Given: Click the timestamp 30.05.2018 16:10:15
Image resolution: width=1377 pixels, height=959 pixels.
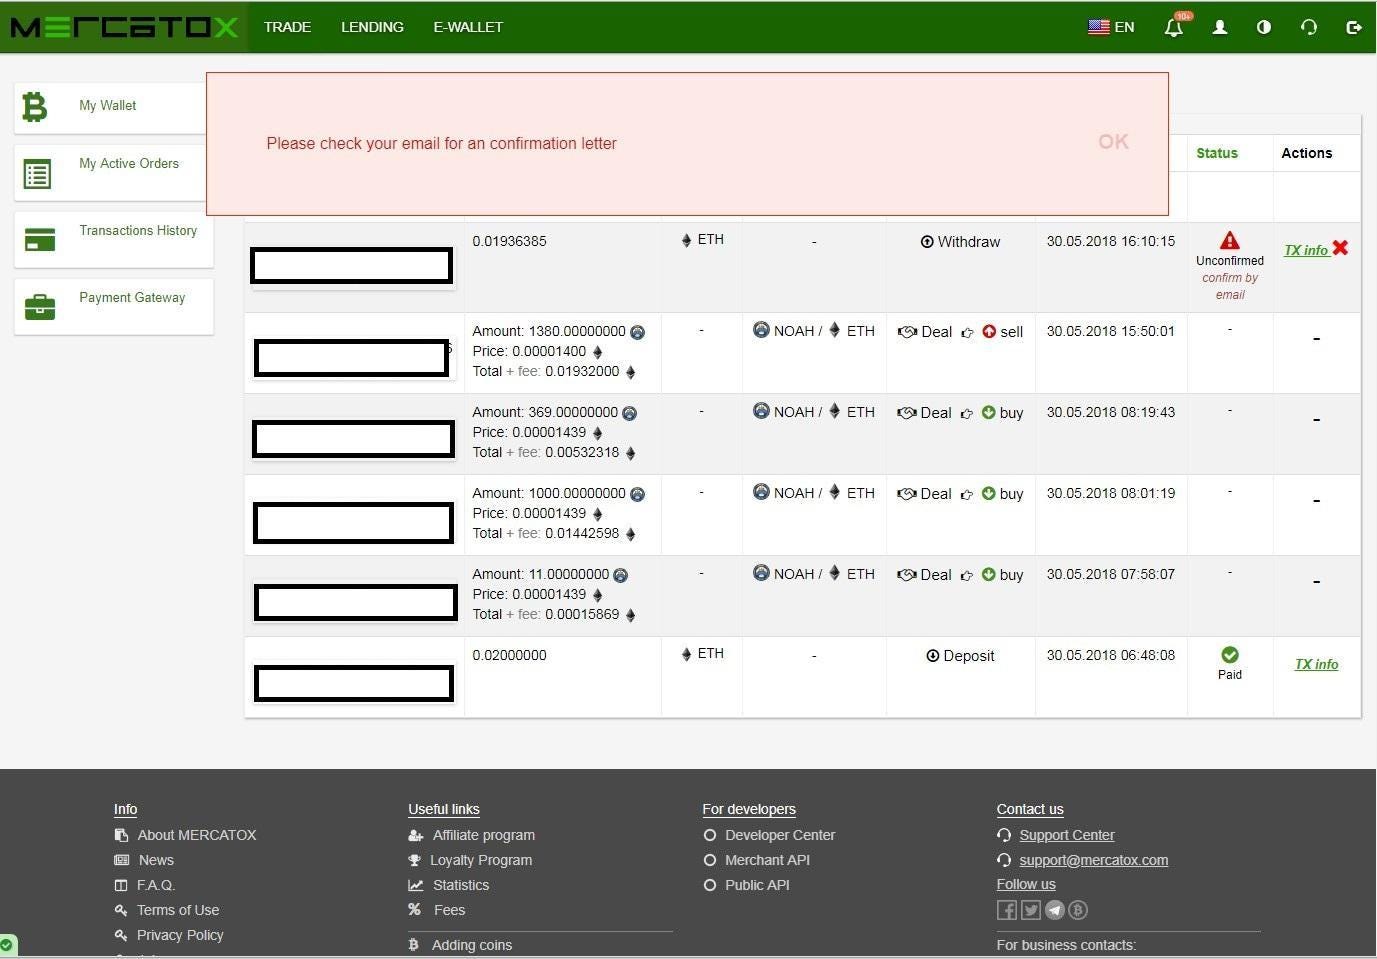Looking at the screenshot, I should point(1111,241).
